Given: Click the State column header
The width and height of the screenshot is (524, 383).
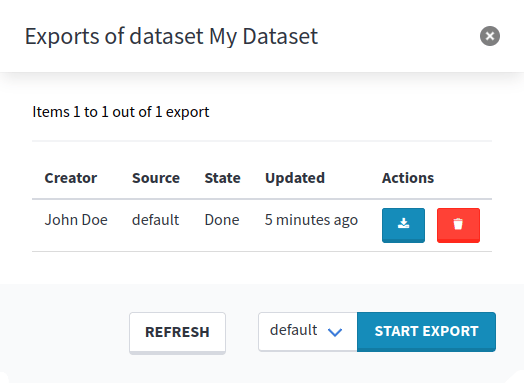Looking at the screenshot, I should [223, 178].
